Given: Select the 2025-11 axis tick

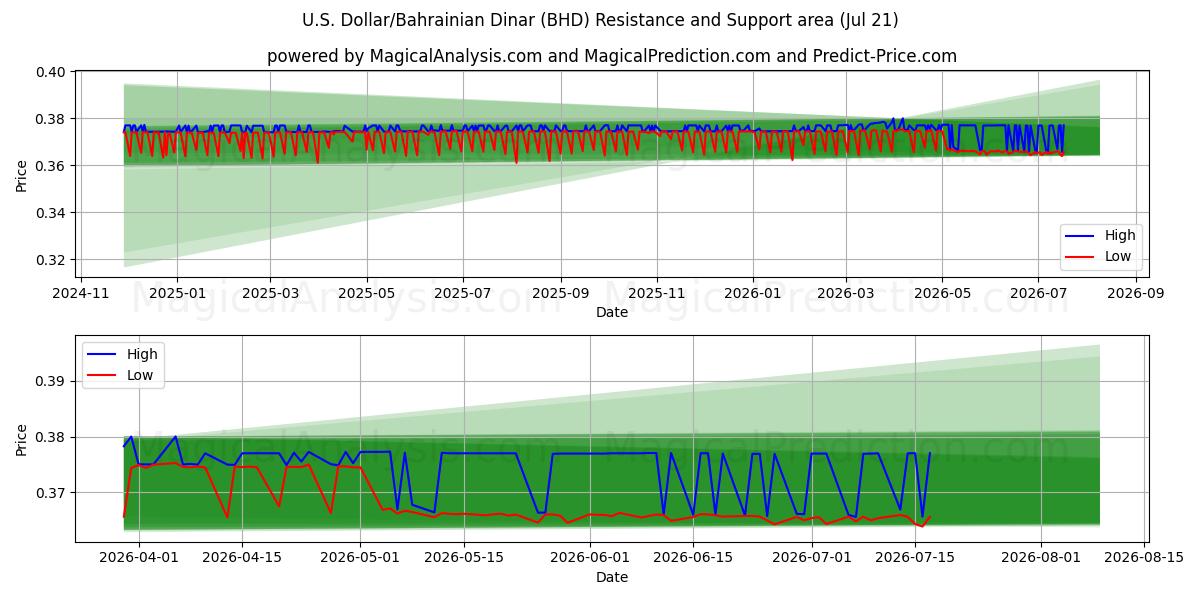Looking at the screenshot, I should click(x=656, y=294).
